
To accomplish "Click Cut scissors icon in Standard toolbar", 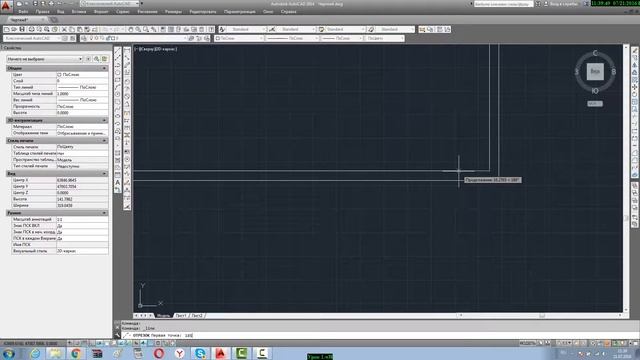I will (x=64, y=29).
